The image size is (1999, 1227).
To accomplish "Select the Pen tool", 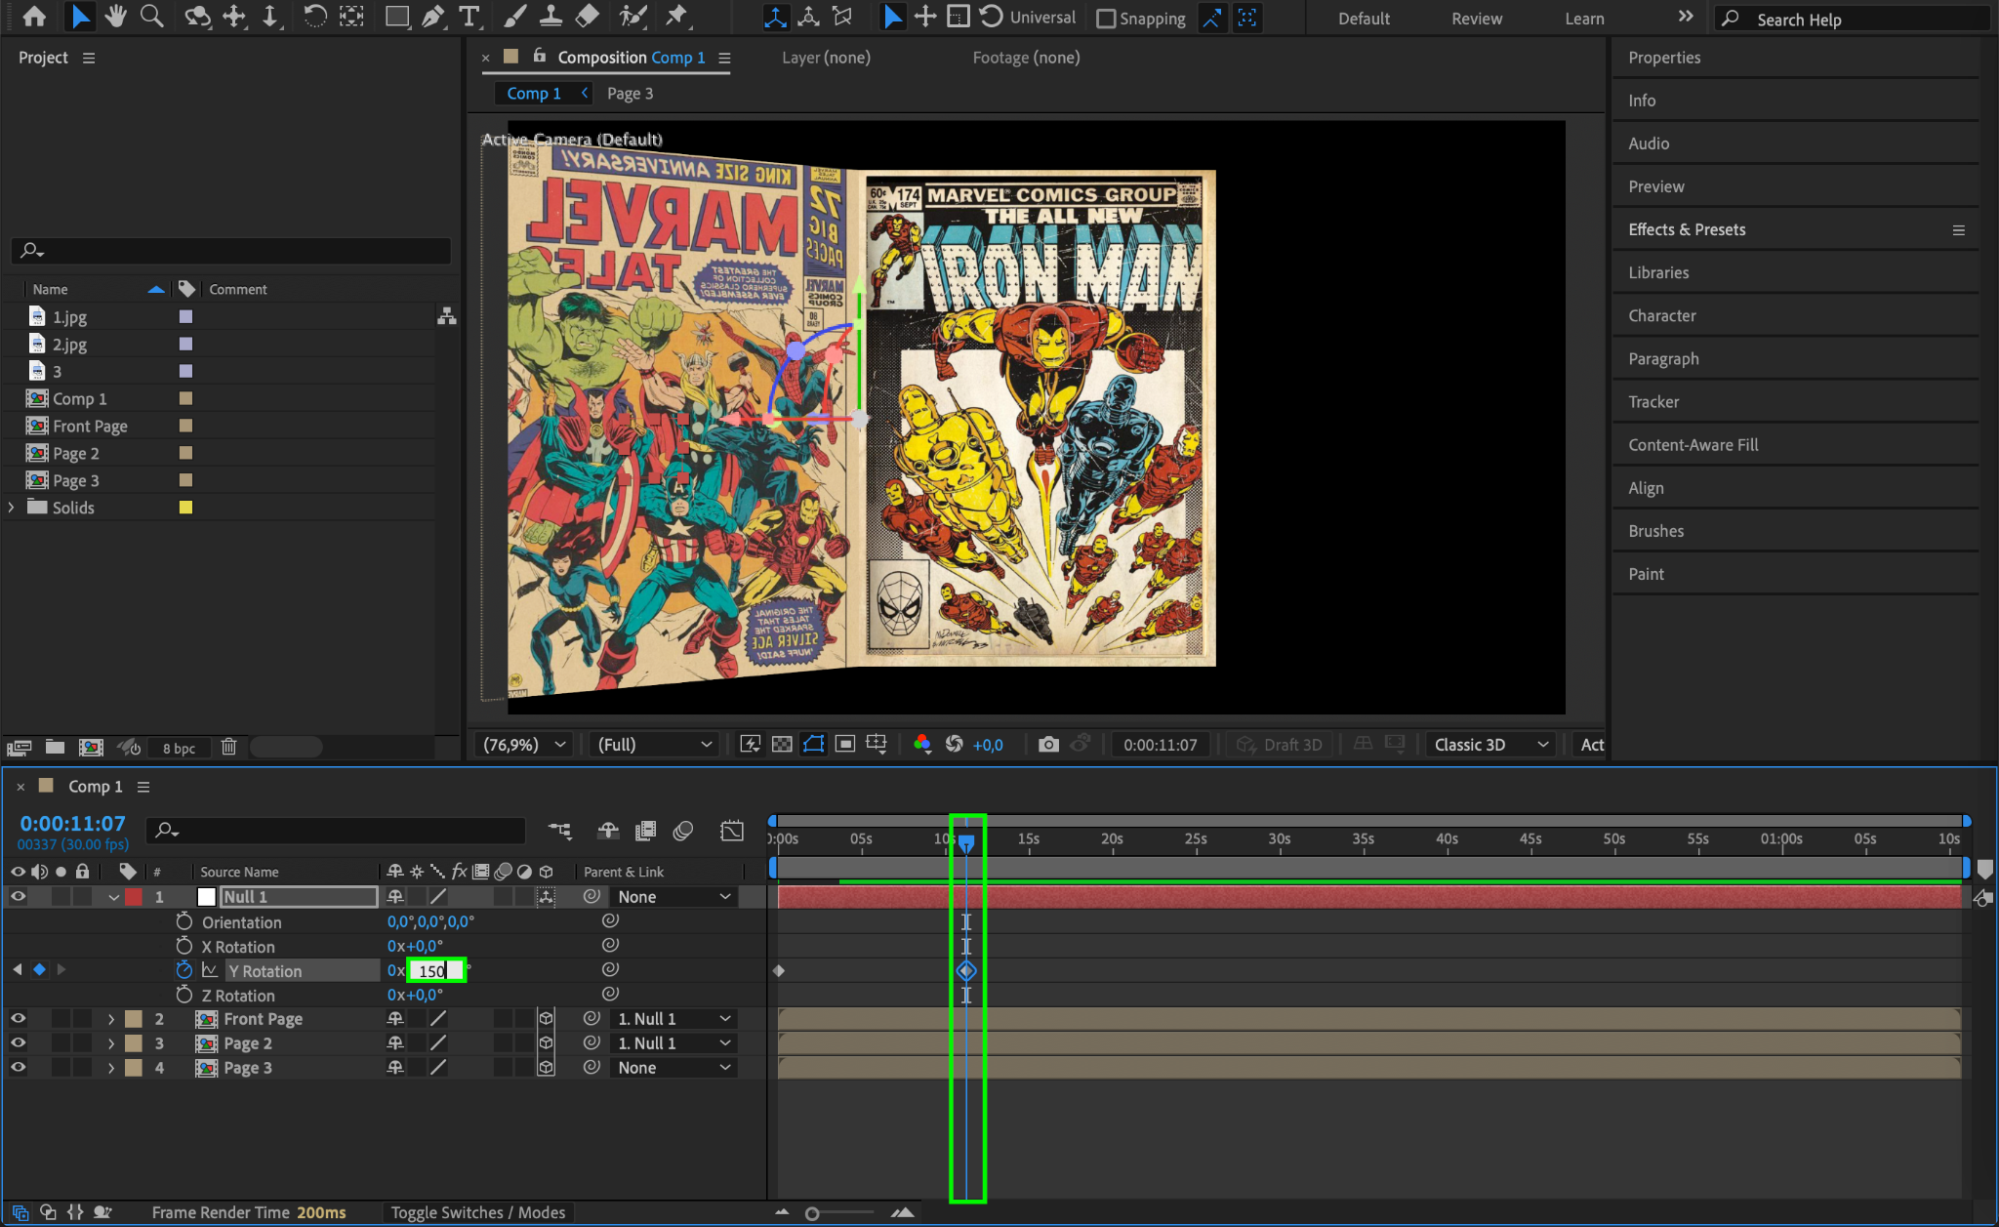I will (x=433, y=16).
